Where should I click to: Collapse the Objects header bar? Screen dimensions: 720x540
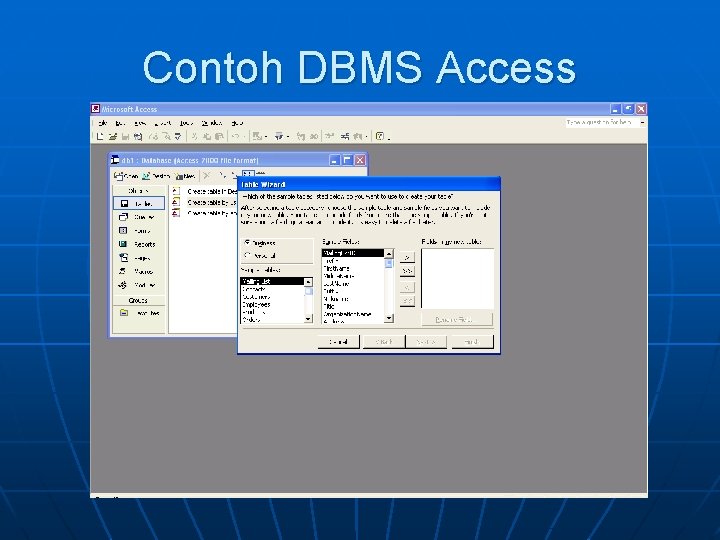click(x=139, y=191)
